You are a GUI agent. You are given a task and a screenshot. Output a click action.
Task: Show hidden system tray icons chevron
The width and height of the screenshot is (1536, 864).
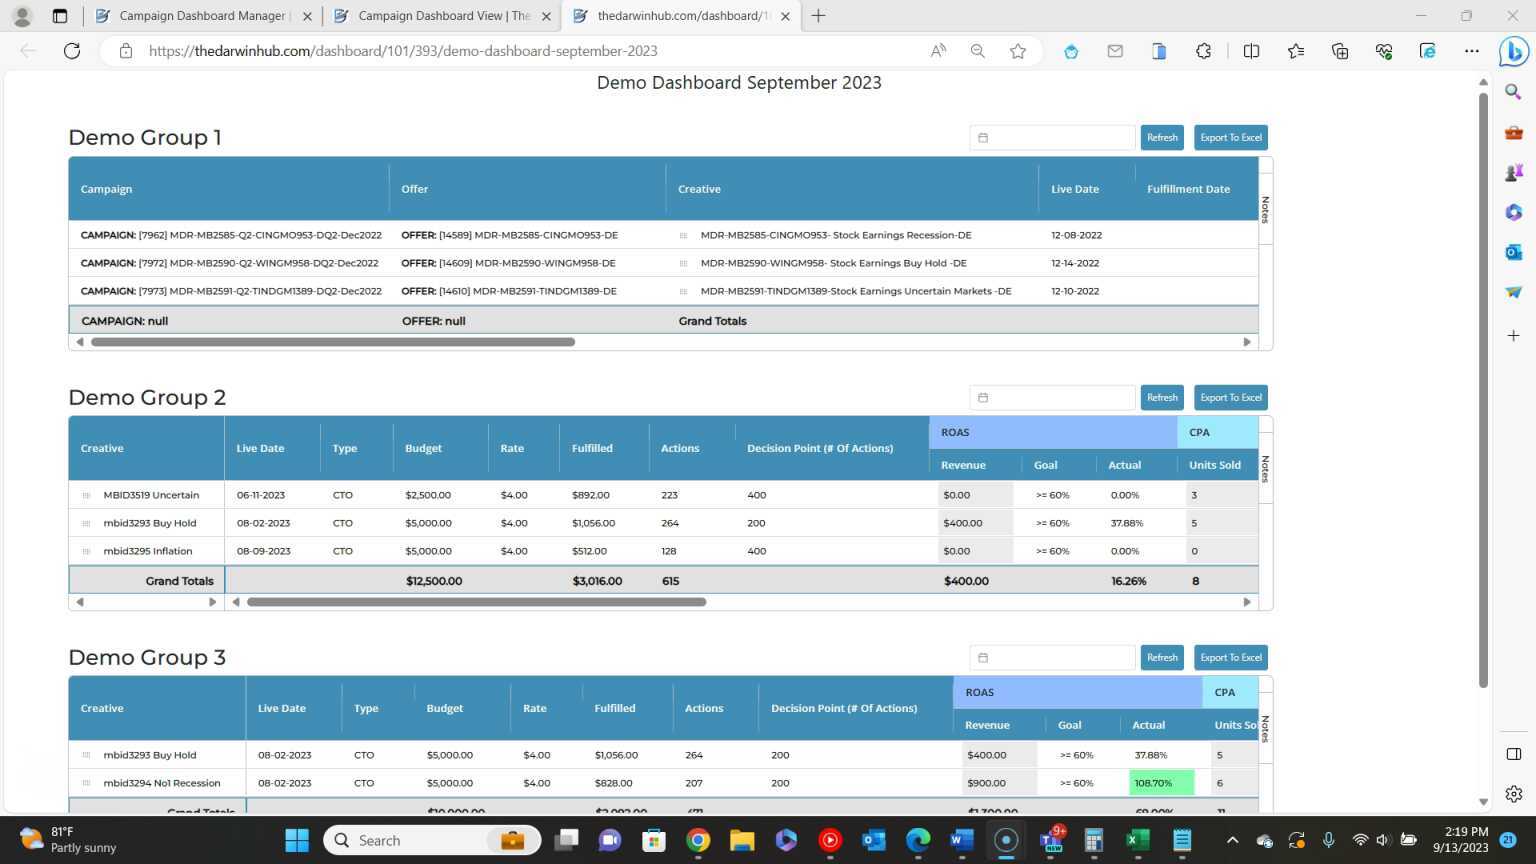[x=1232, y=840]
